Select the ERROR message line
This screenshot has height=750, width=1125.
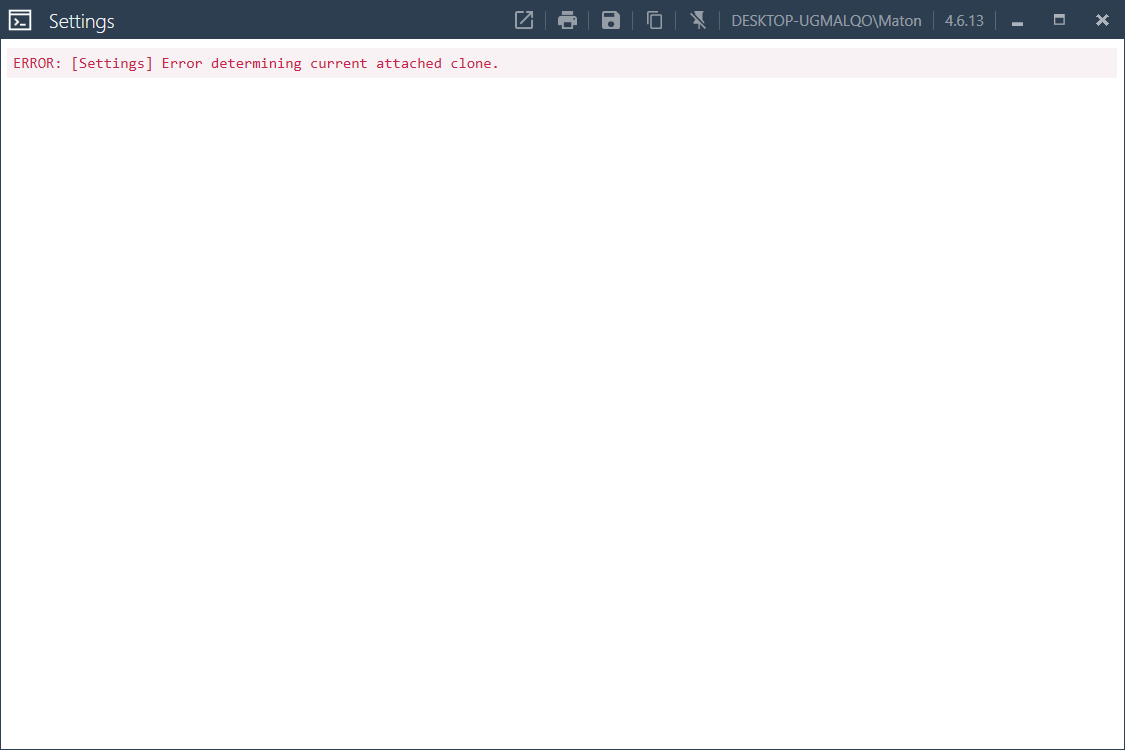[256, 63]
